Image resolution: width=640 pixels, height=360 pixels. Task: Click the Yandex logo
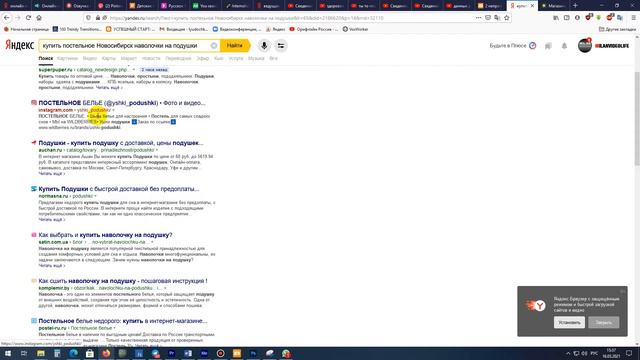pyautogui.click(x=19, y=45)
